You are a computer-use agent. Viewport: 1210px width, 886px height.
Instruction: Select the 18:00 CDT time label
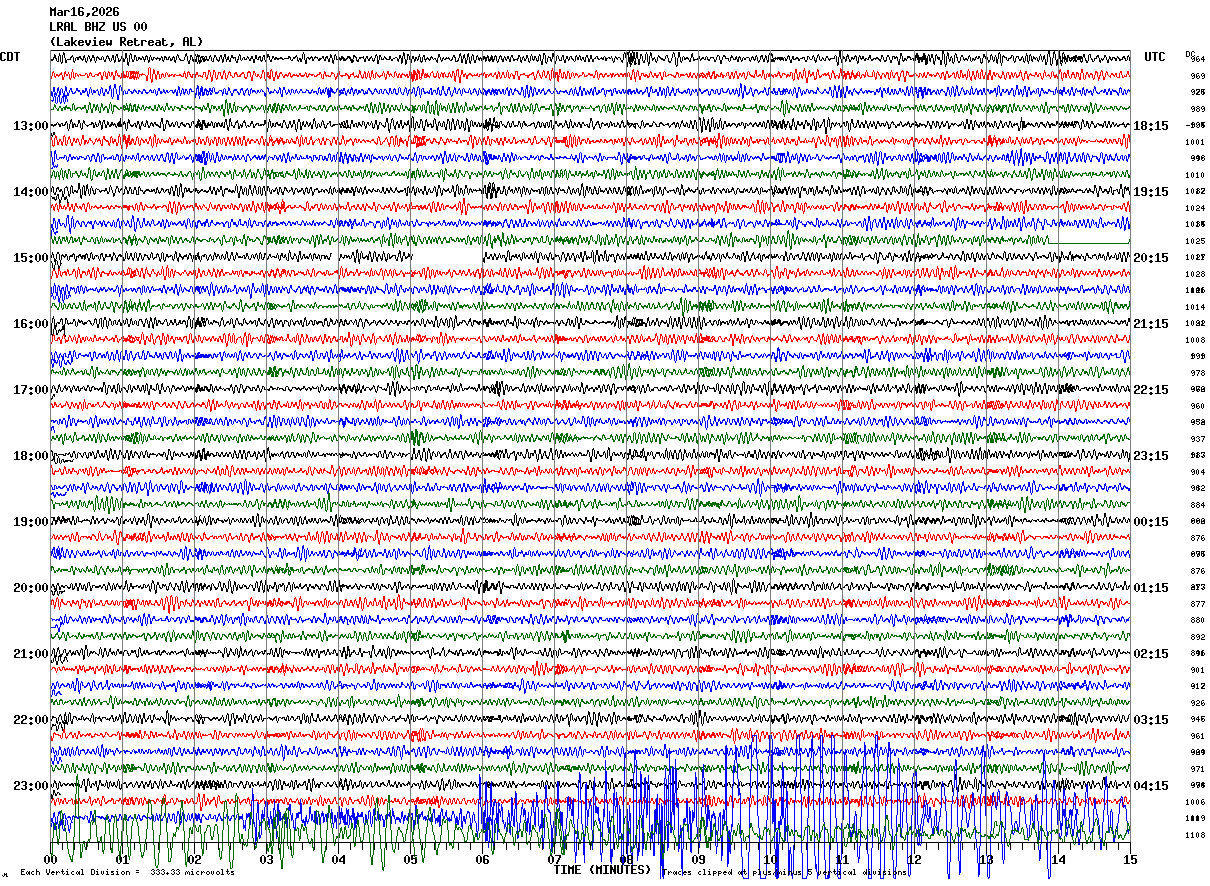pos(31,456)
